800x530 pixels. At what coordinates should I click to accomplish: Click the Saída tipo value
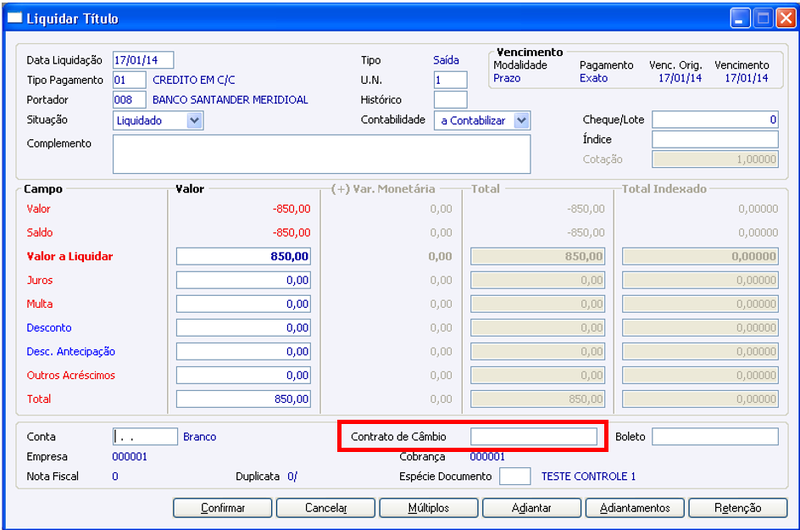pos(446,60)
